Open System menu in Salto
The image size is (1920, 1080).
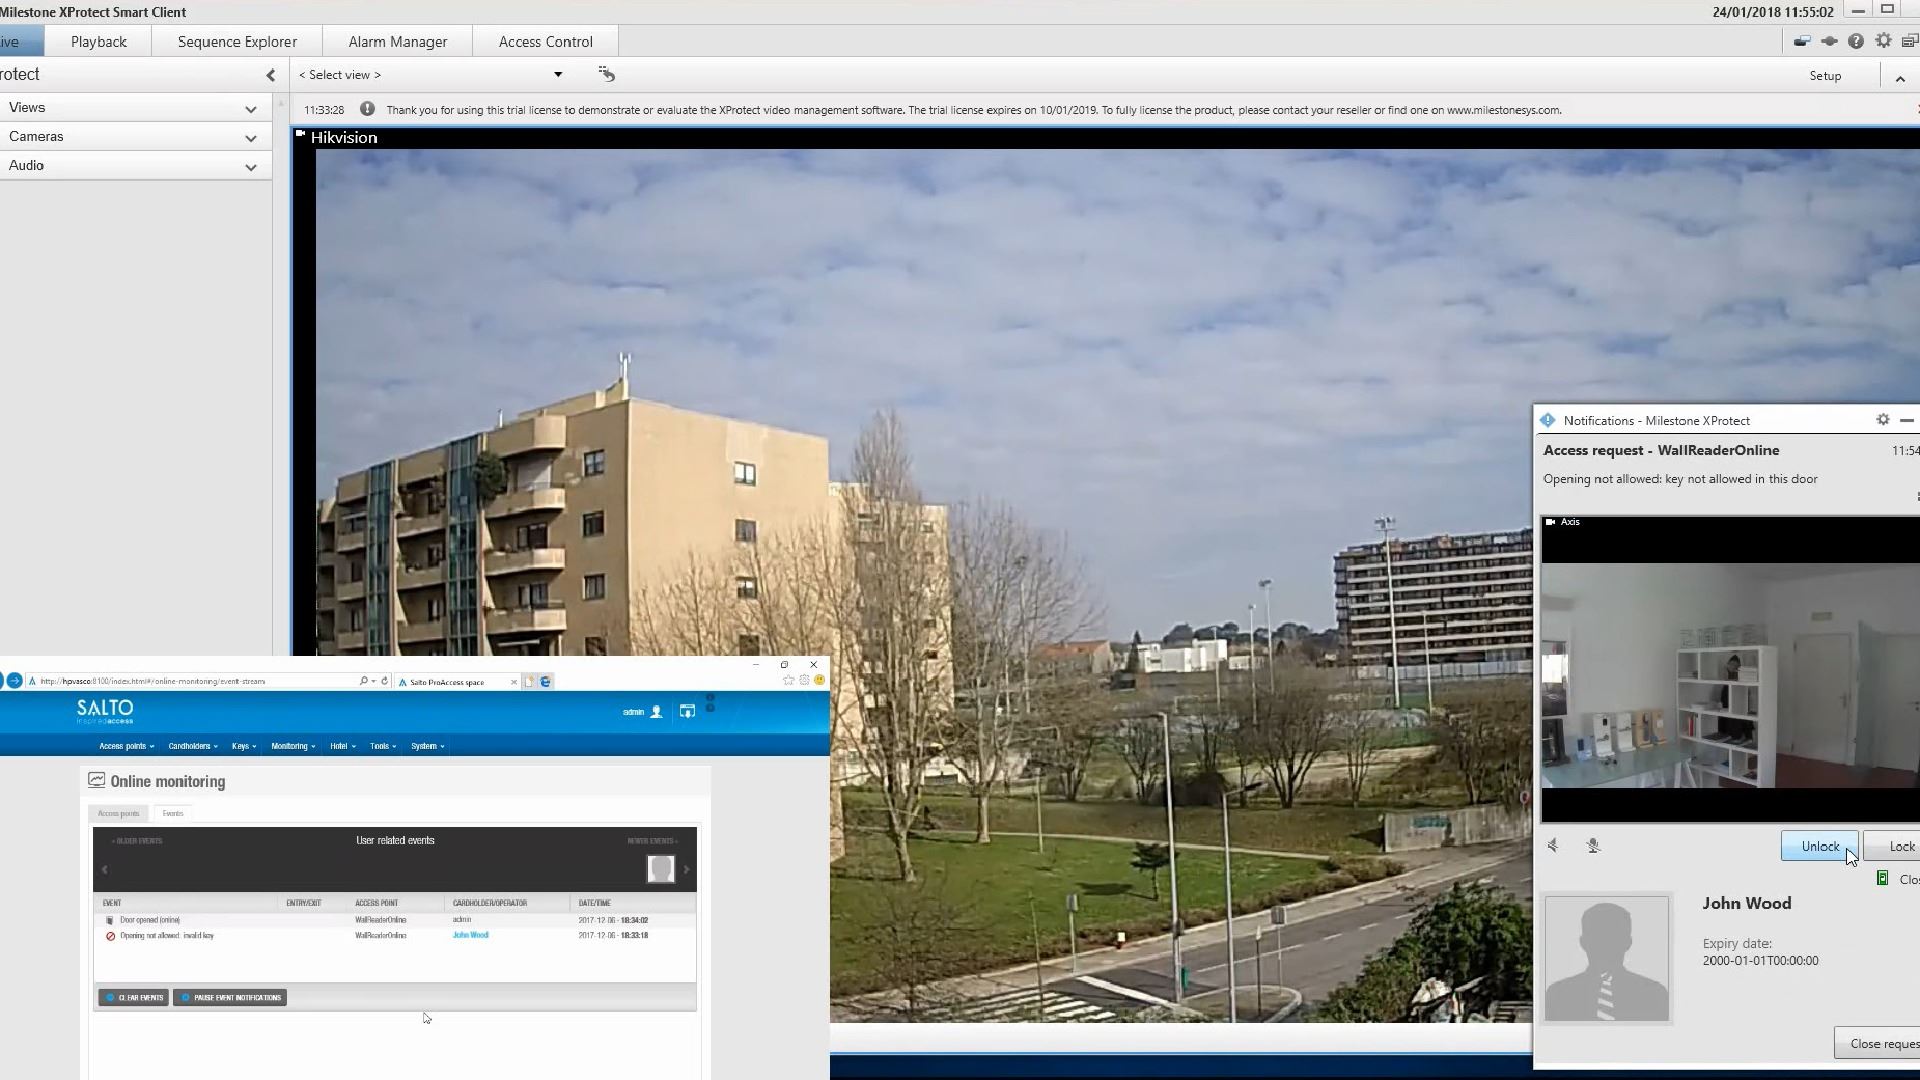pyautogui.click(x=427, y=746)
